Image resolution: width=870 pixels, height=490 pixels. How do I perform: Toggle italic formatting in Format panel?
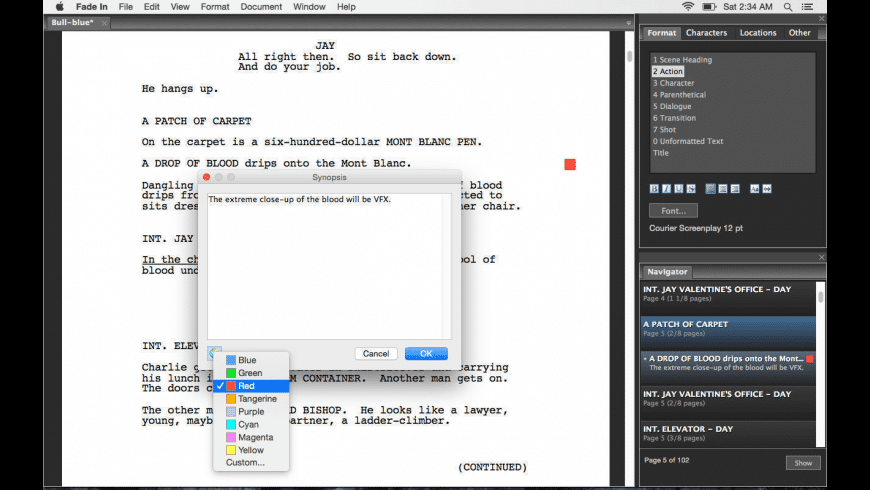(x=666, y=189)
